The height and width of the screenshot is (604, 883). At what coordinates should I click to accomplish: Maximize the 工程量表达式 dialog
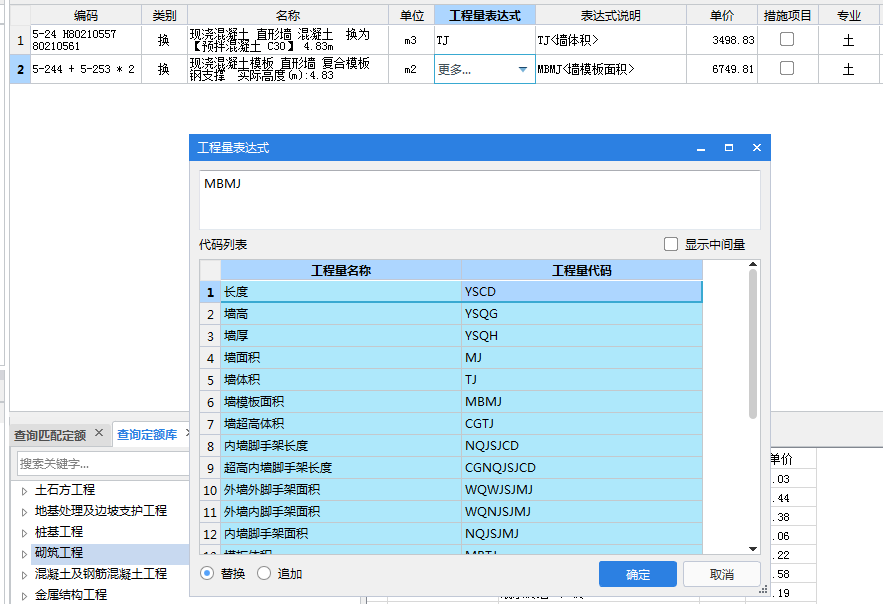pos(729,147)
